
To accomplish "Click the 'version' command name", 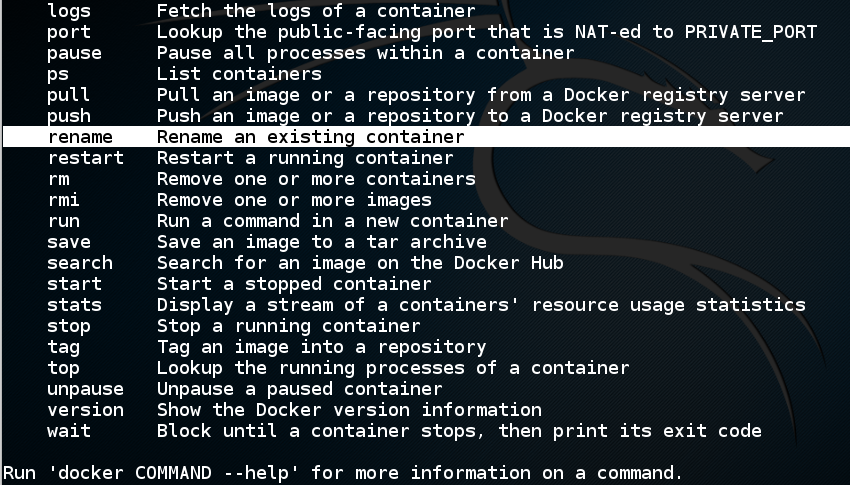I will coord(85,410).
